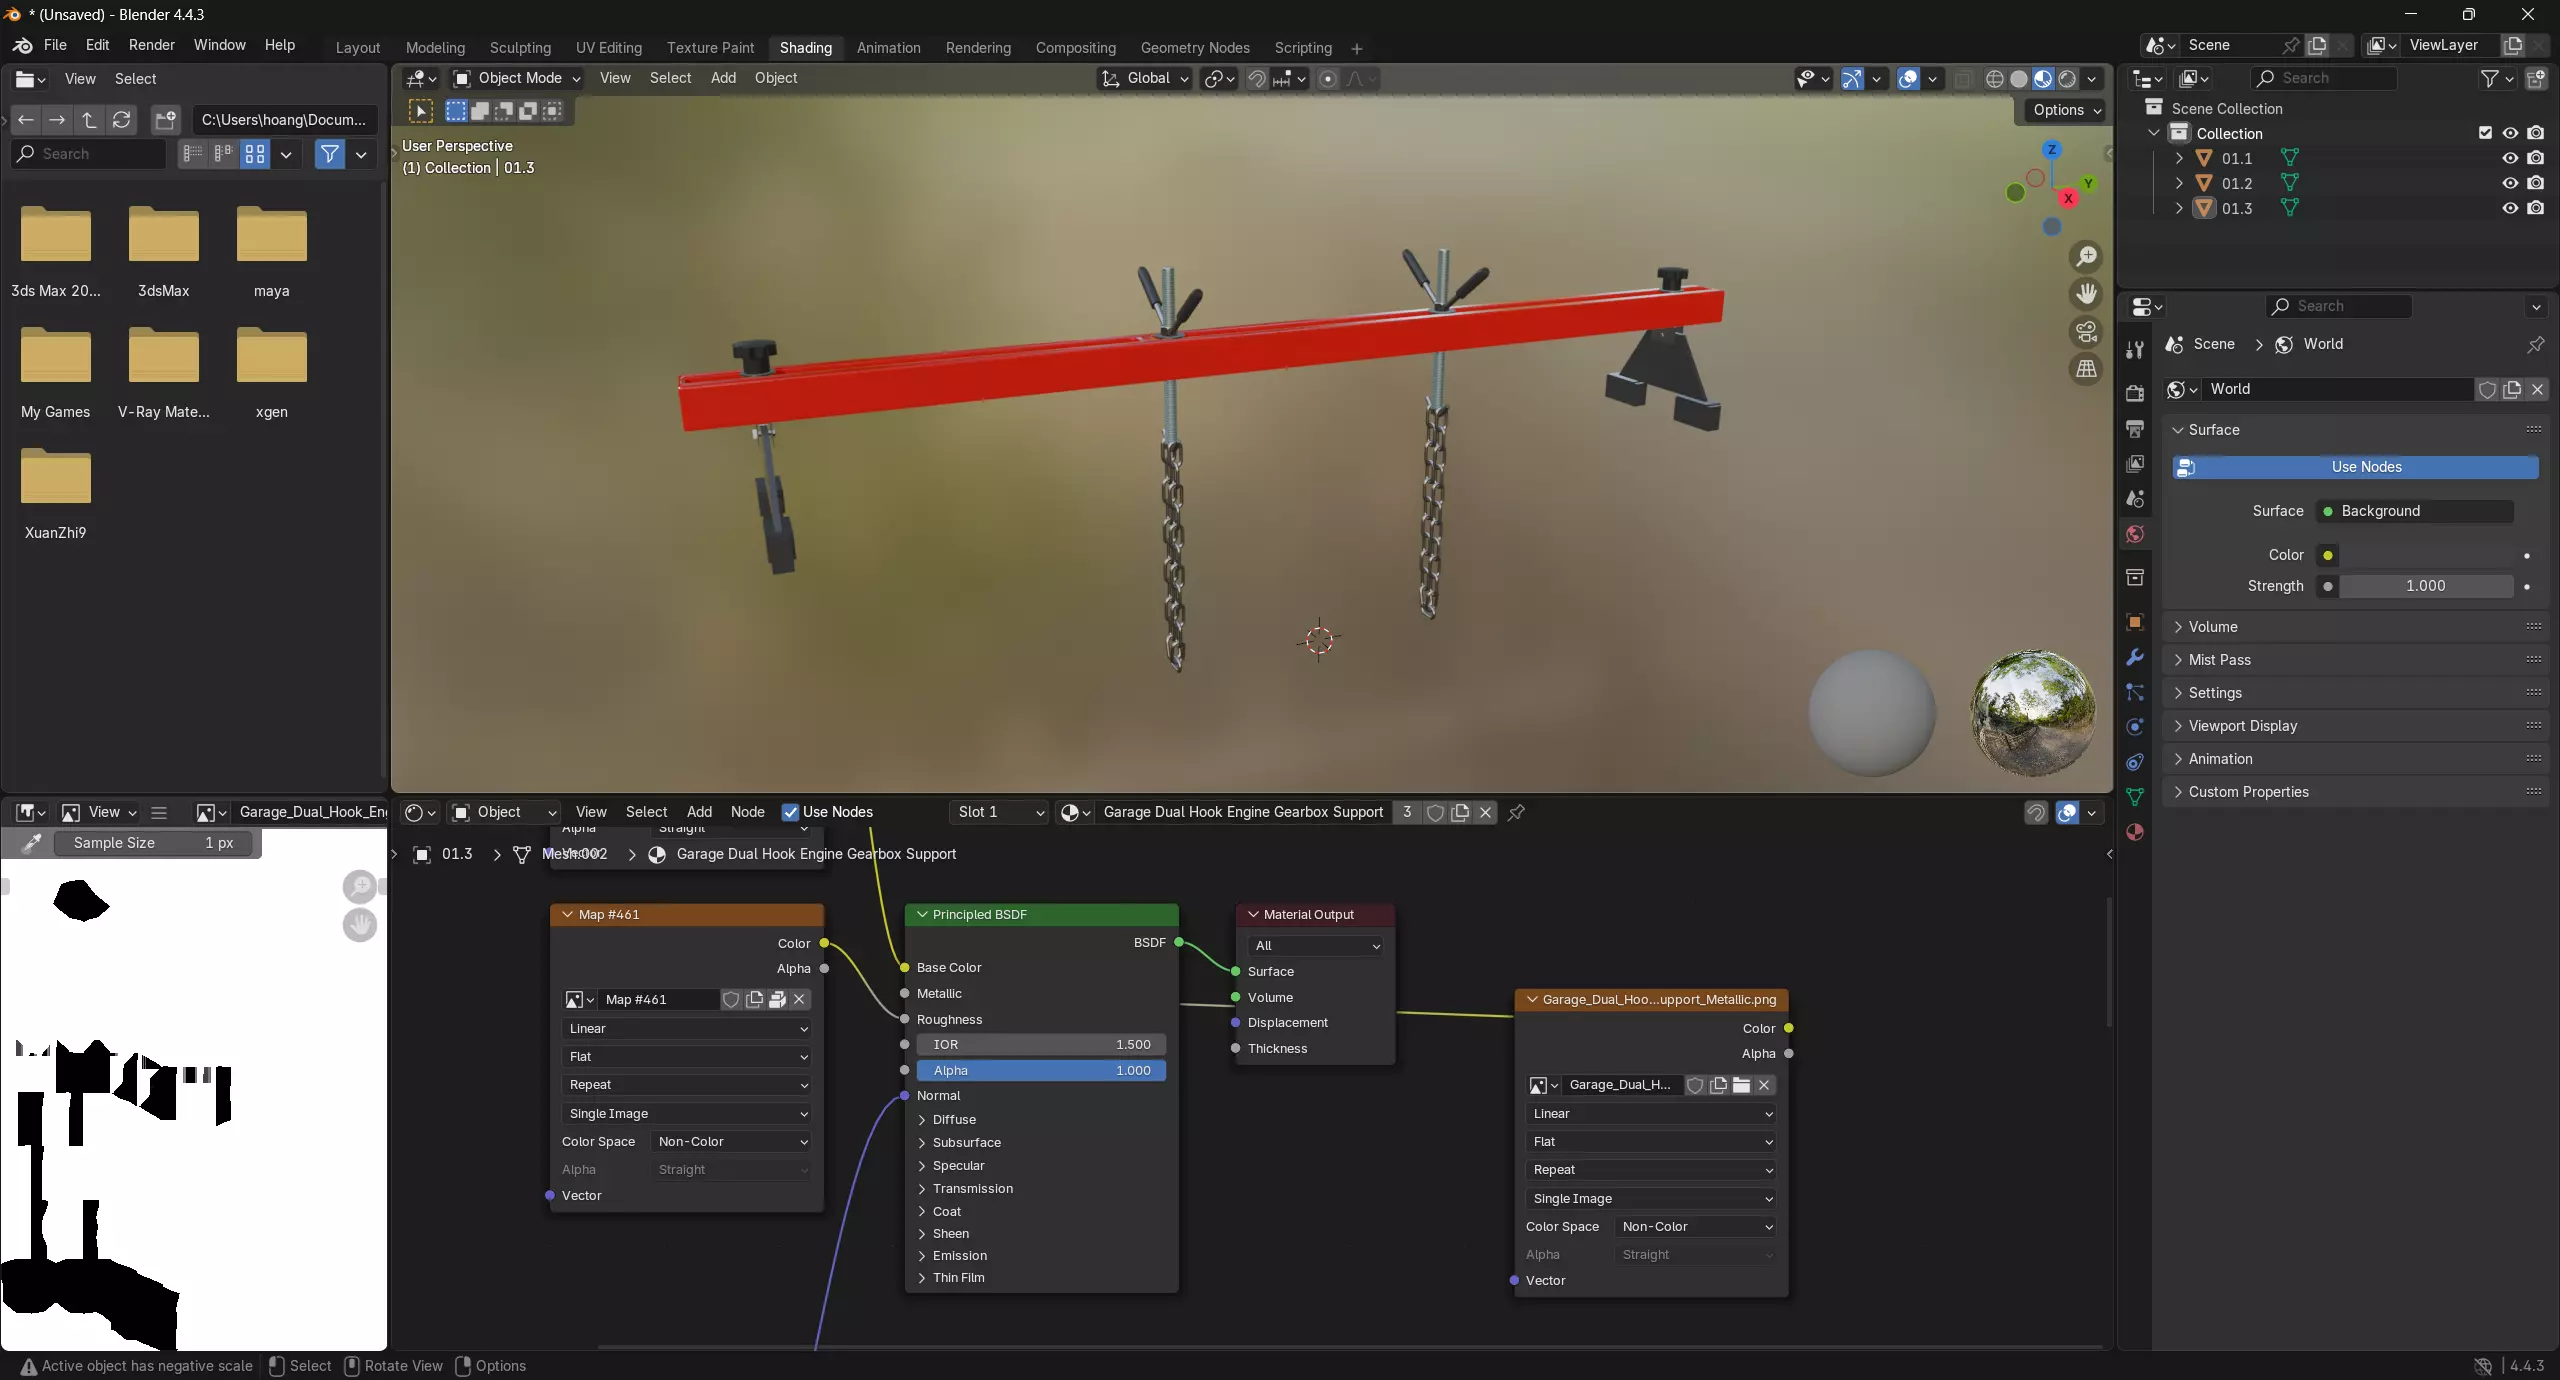This screenshot has height=1380, width=2560.
Task: Disable rendering for object 01.3
Action: tap(2536, 208)
